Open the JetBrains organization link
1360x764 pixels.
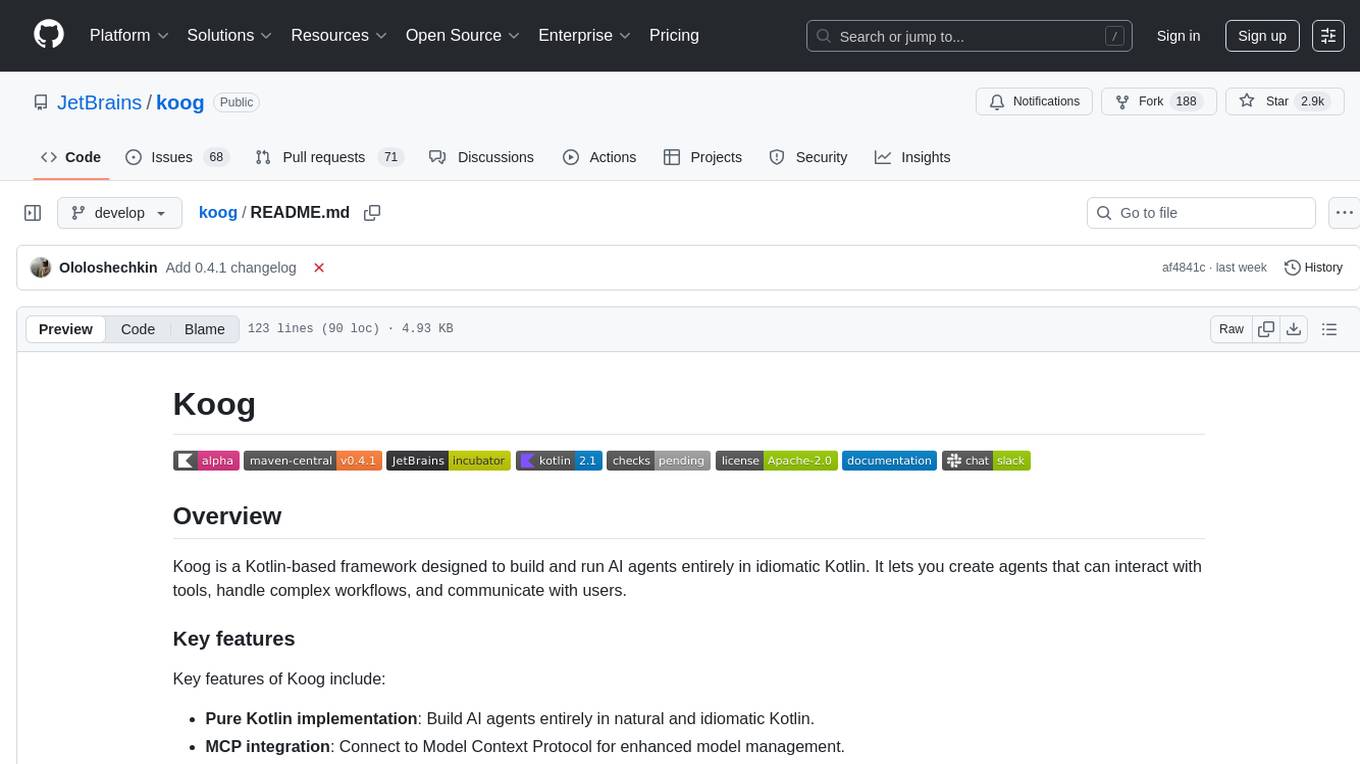pos(99,102)
